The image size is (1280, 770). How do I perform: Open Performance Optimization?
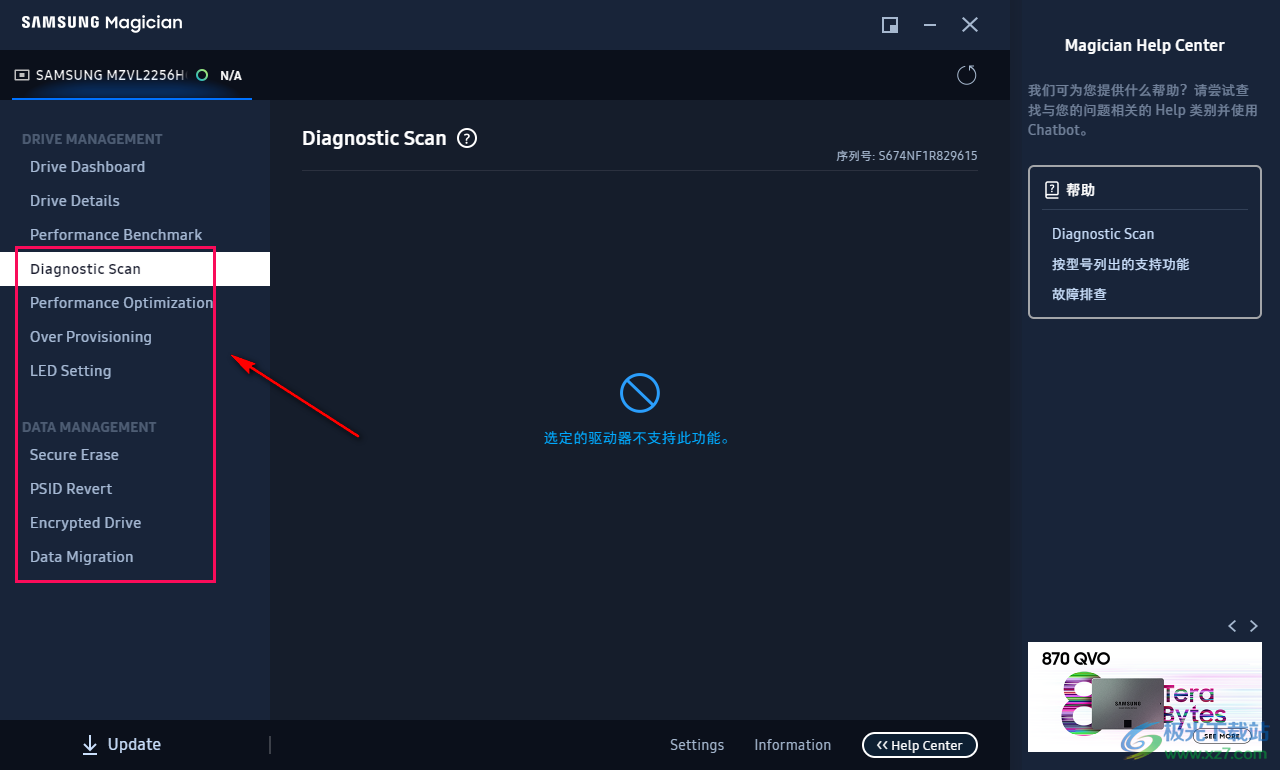coord(122,303)
